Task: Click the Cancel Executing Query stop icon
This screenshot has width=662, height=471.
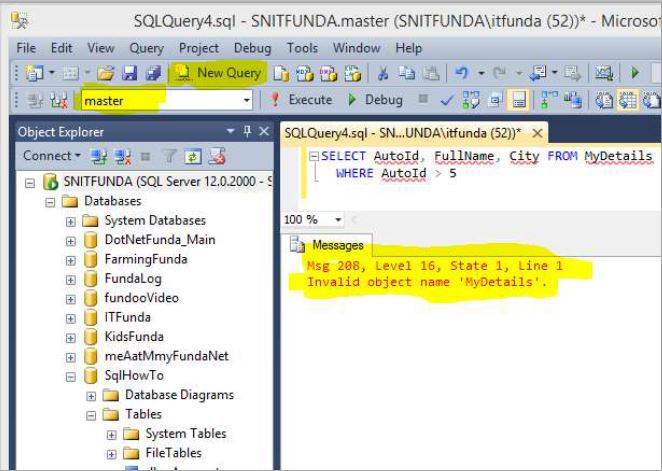Action: [x=423, y=99]
